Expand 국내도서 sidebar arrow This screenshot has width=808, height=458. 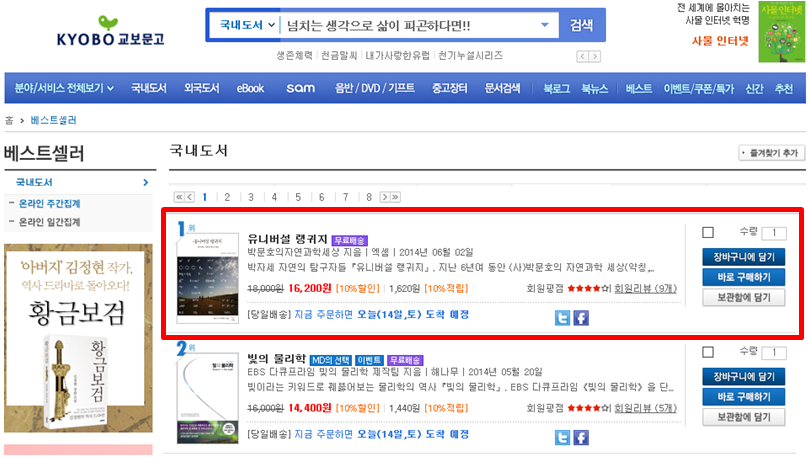146,182
